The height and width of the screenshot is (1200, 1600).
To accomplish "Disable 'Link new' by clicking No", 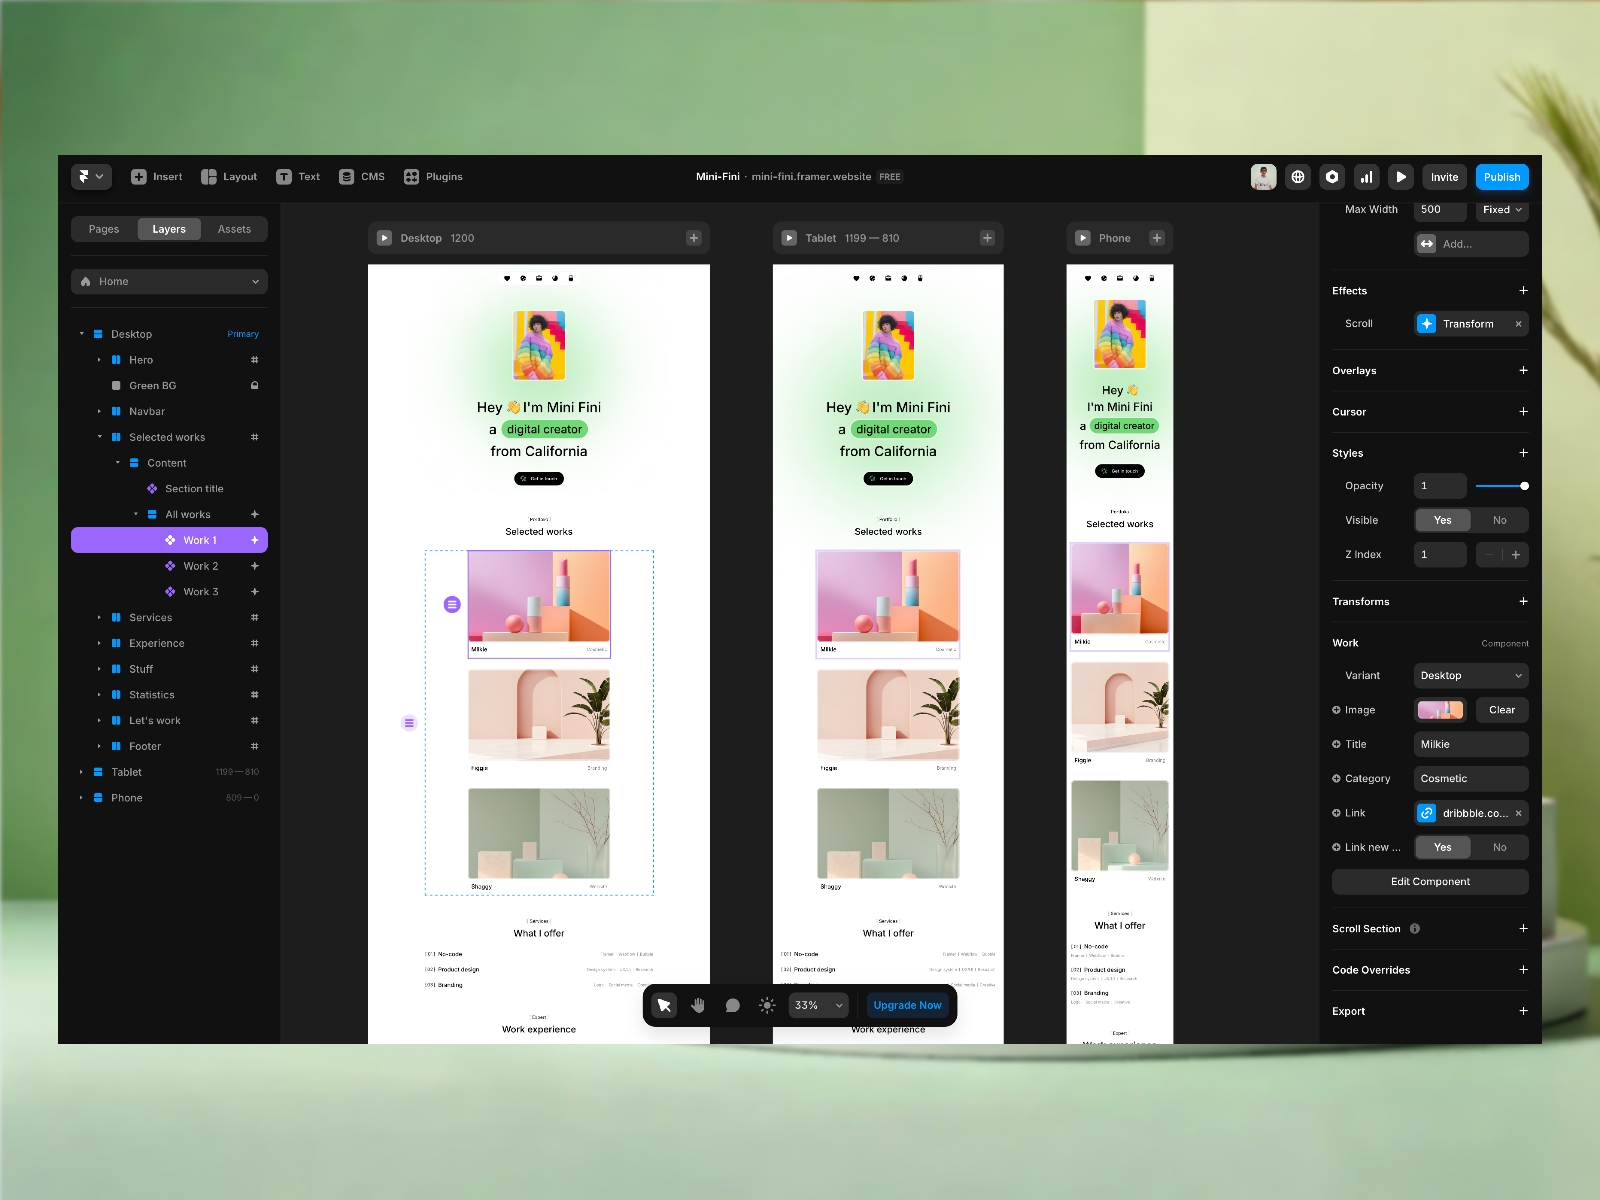I will coord(1499,847).
